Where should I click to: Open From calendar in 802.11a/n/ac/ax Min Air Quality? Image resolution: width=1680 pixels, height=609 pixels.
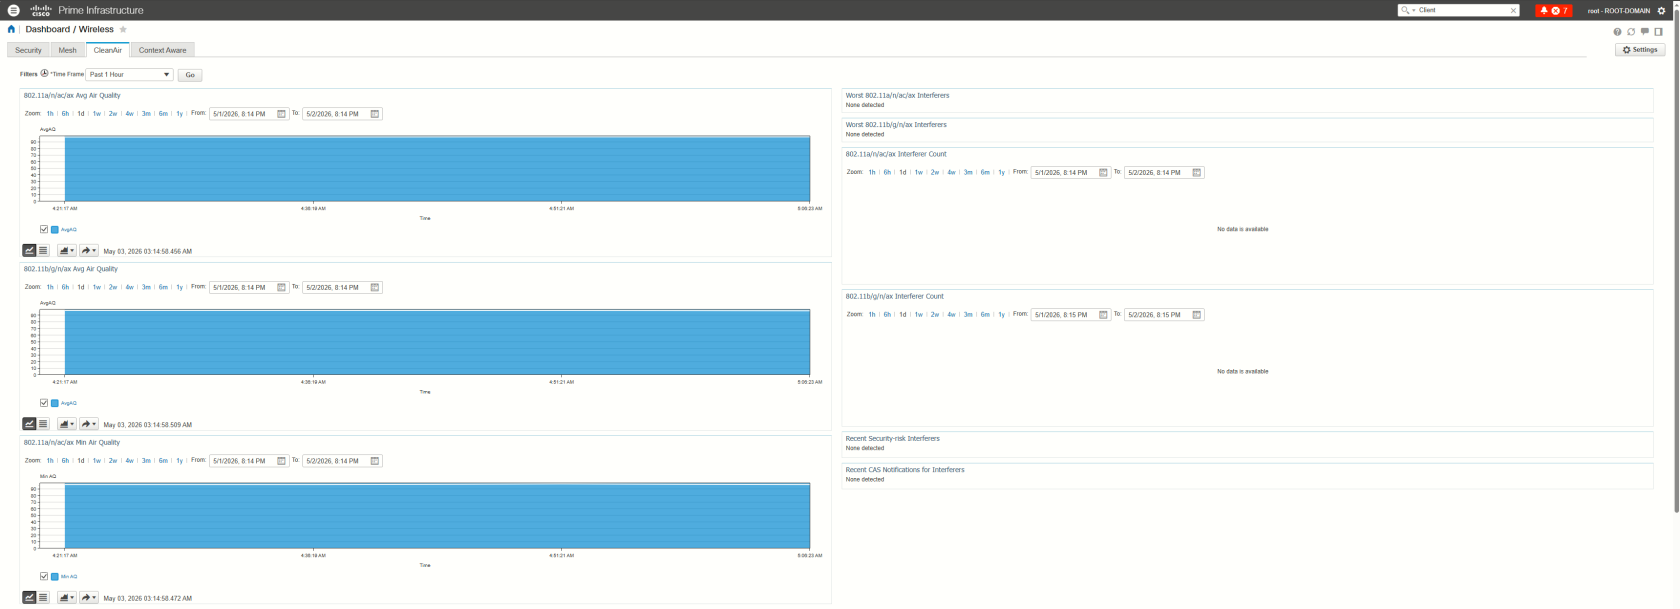tap(282, 461)
